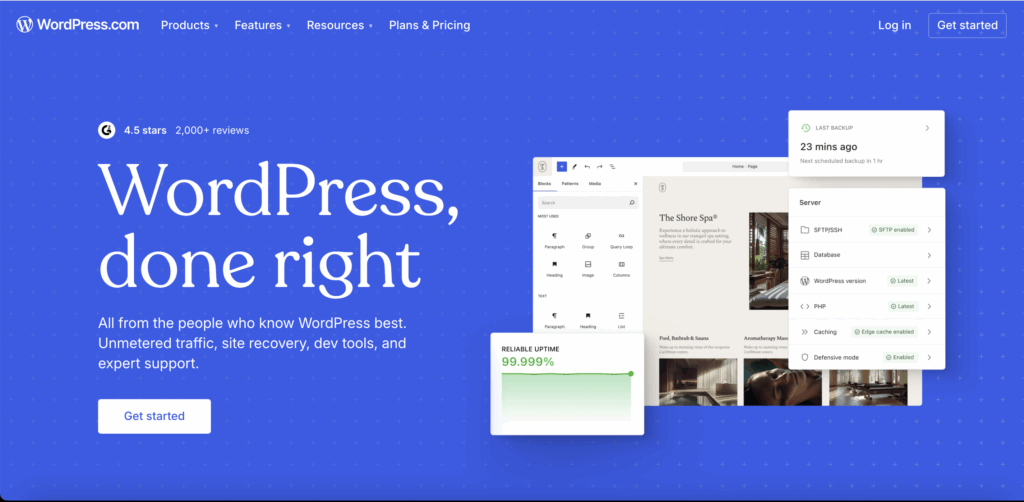
Task: Click the spa site logo in editor corner
Action: pyautogui.click(x=542, y=166)
